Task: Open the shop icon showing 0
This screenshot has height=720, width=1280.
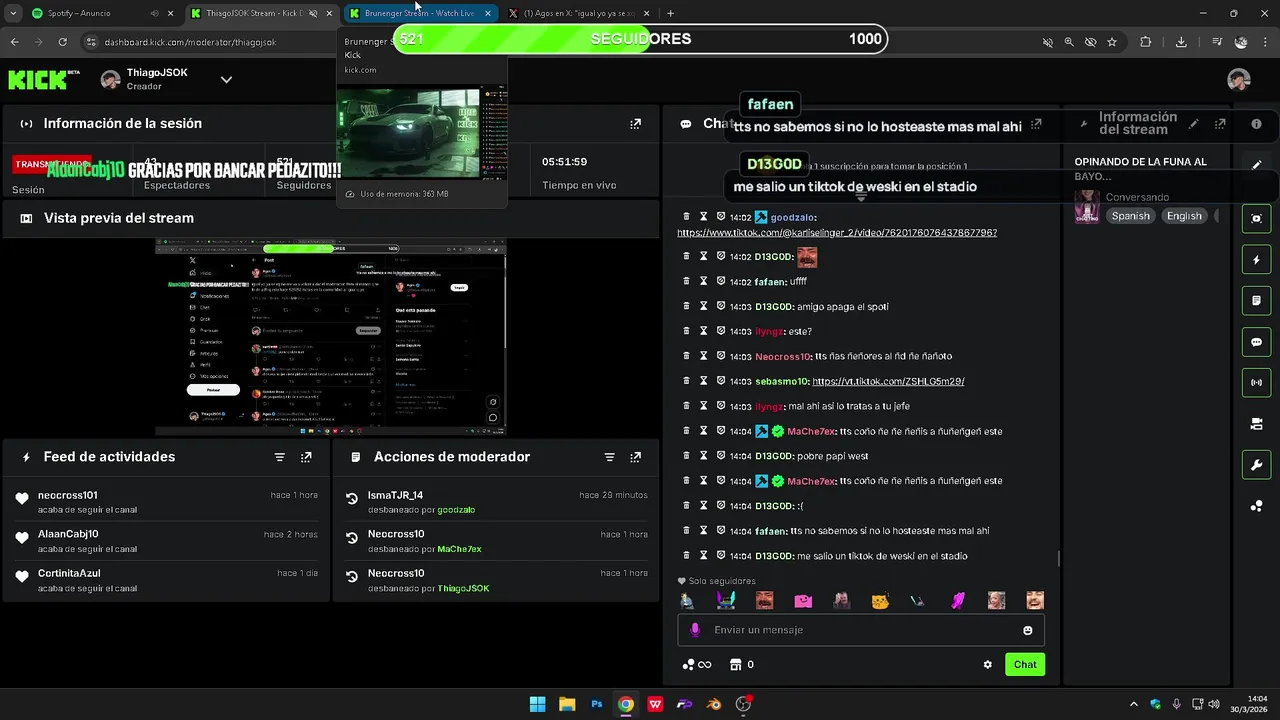Action: 742,664
